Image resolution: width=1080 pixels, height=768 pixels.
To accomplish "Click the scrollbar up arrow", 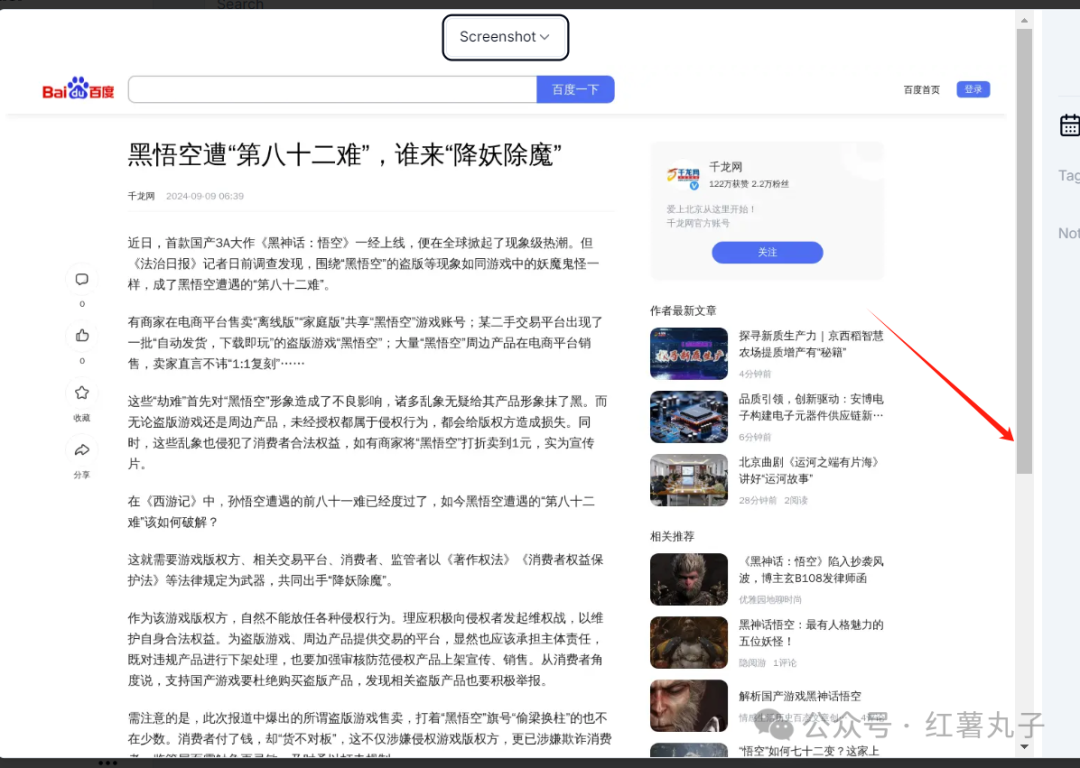I will (x=1024, y=21).
